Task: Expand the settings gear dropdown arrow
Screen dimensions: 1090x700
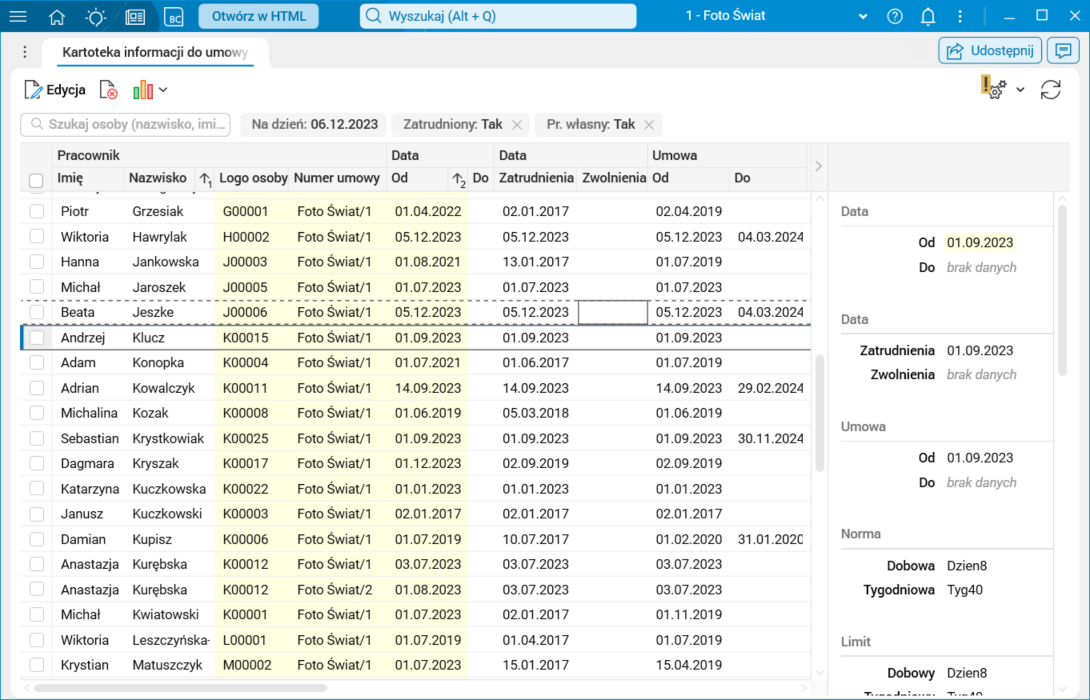Action: tap(1020, 90)
